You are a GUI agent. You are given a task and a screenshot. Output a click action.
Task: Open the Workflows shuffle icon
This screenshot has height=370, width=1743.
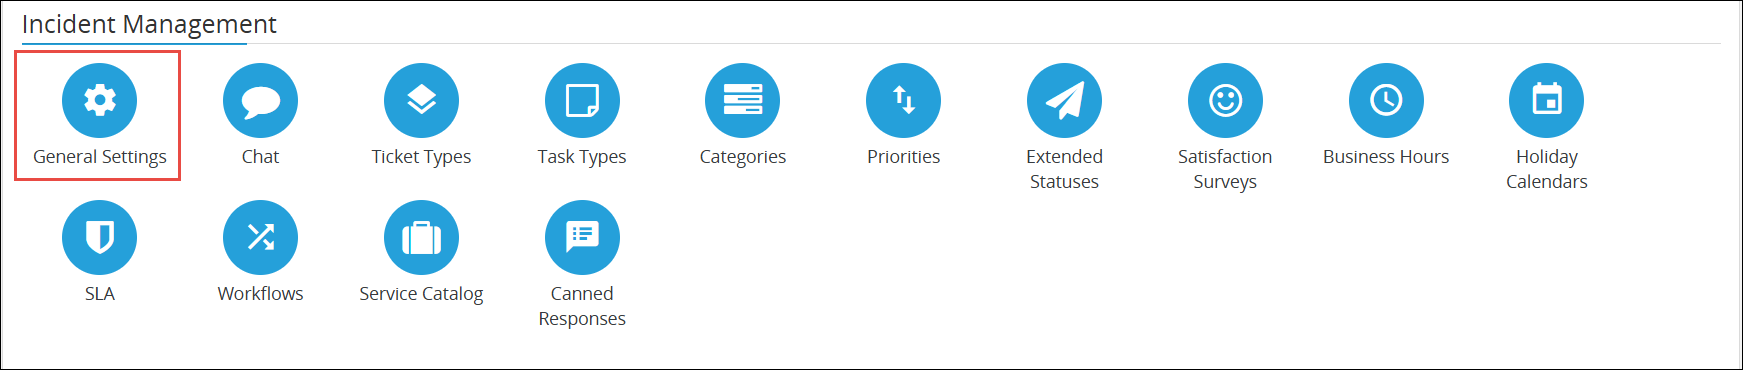[260, 237]
